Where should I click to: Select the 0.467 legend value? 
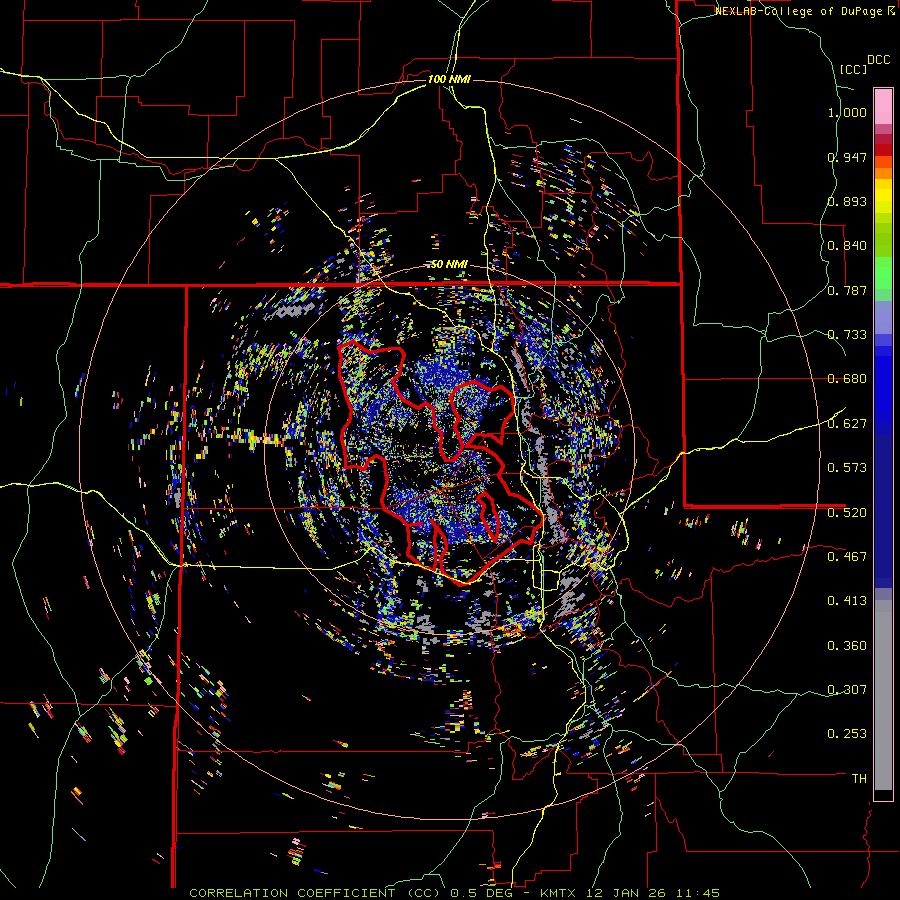[x=847, y=556]
